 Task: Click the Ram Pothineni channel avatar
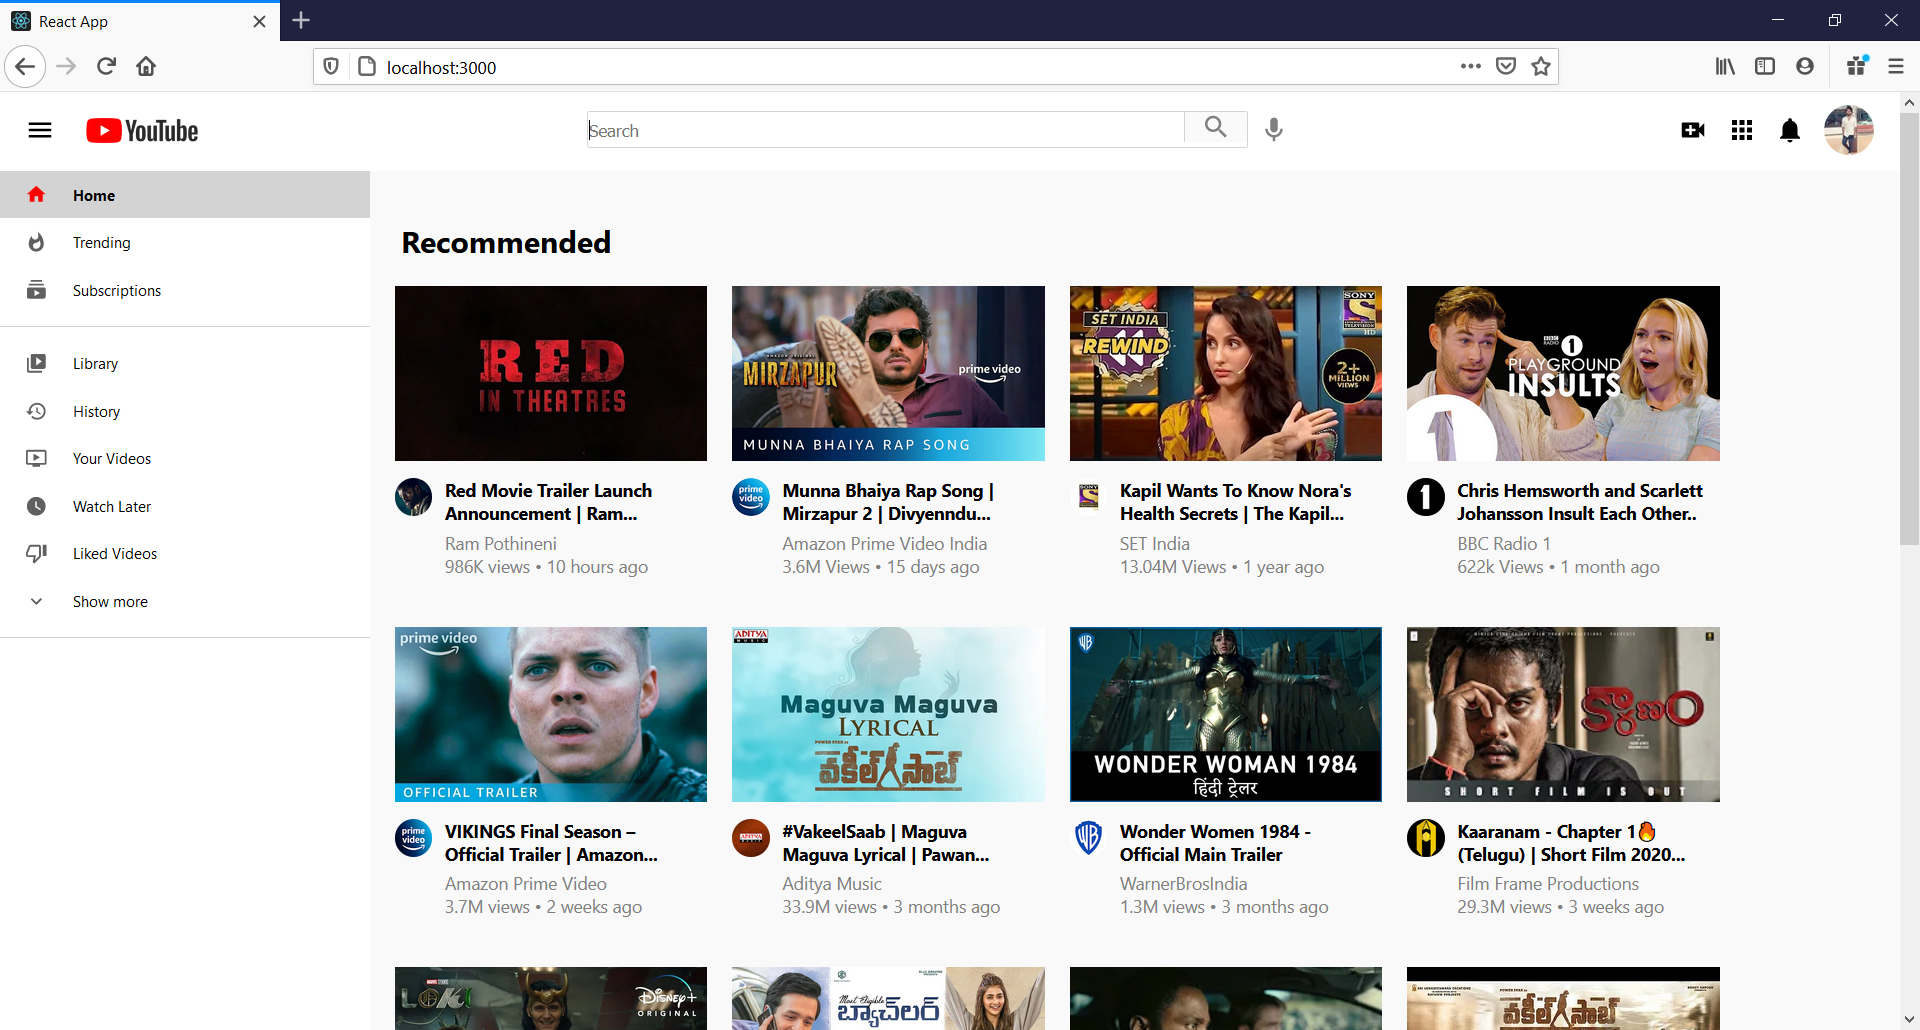click(413, 496)
